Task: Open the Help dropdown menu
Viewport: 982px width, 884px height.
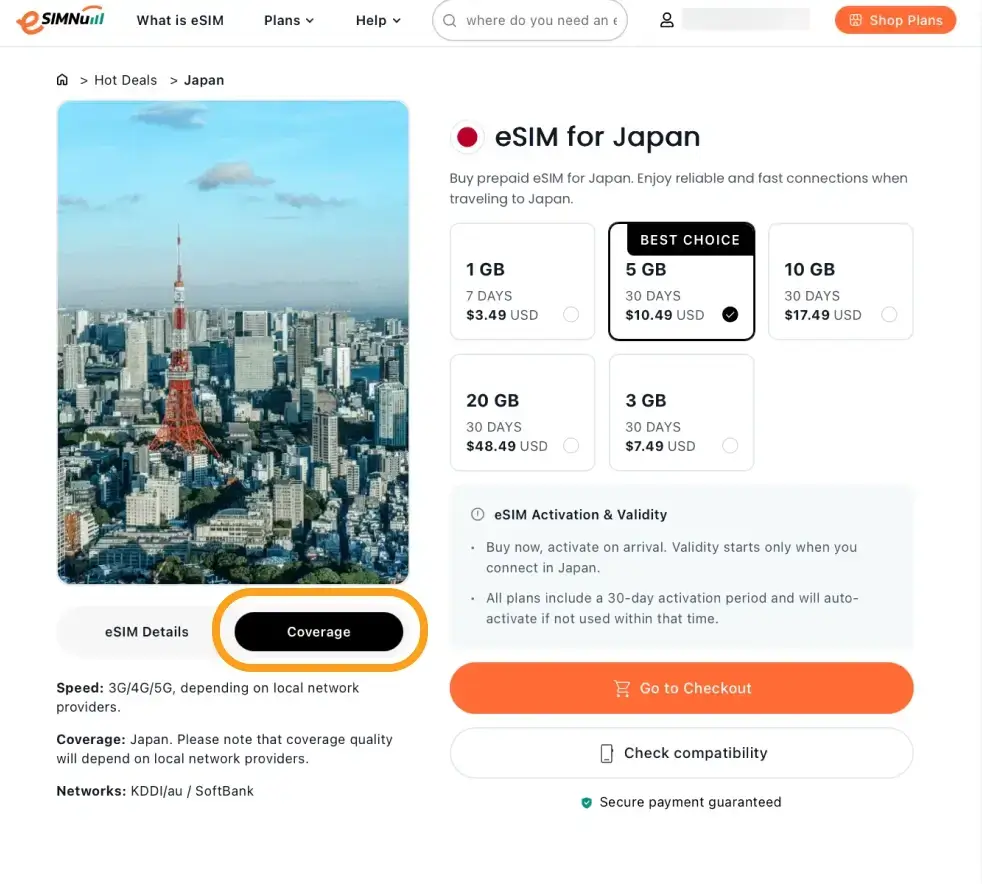Action: [x=378, y=21]
